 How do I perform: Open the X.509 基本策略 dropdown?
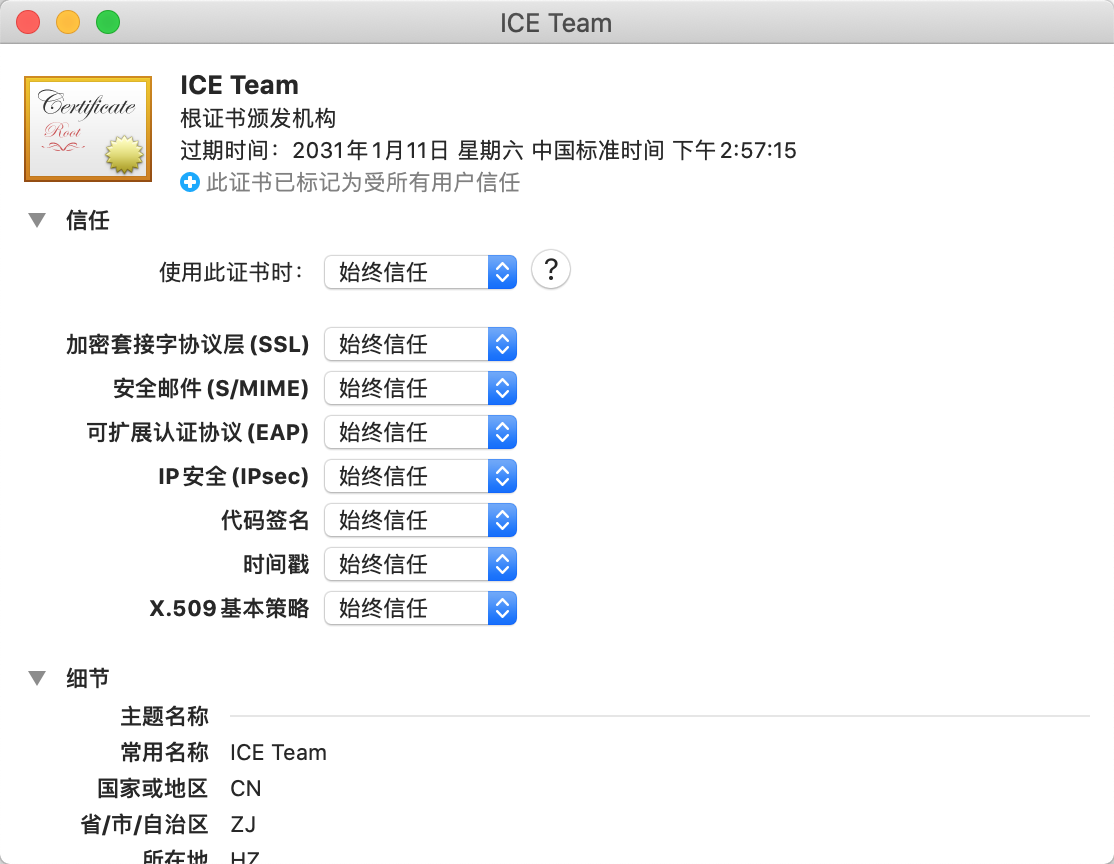(410, 608)
